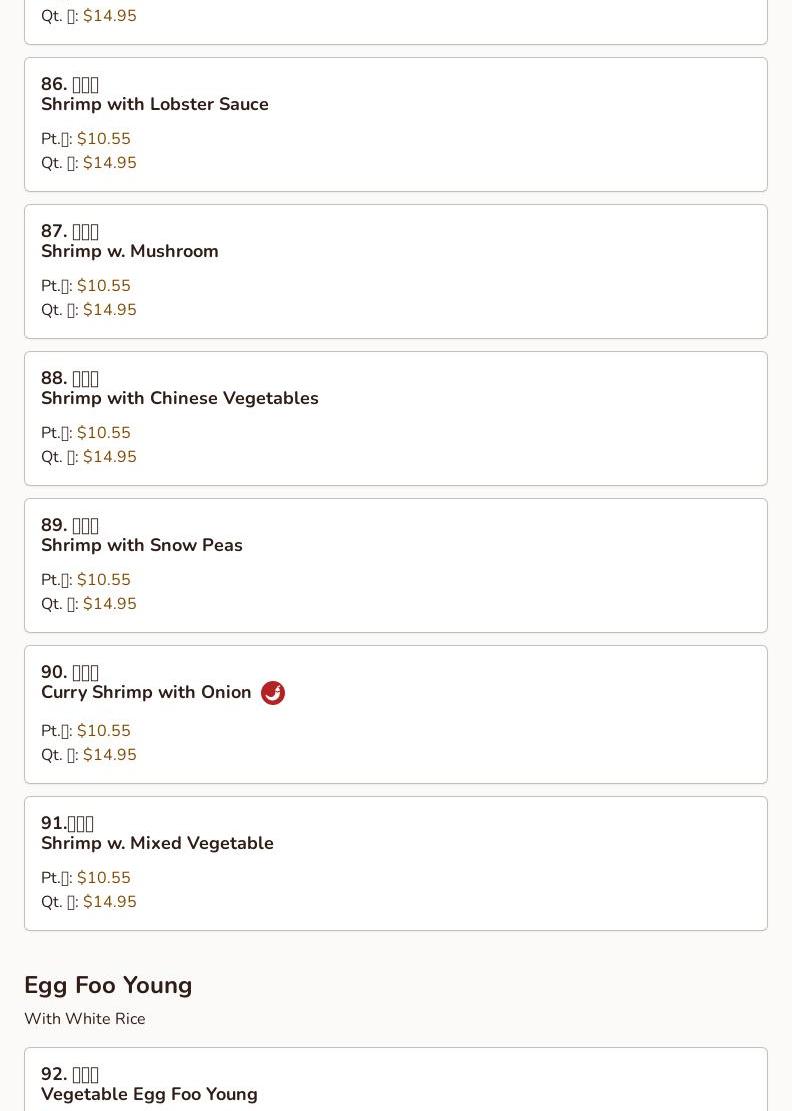Open Shrimp with Lobster Sauce item
Screen dimensions: 792x1111
[x=155, y=104]
